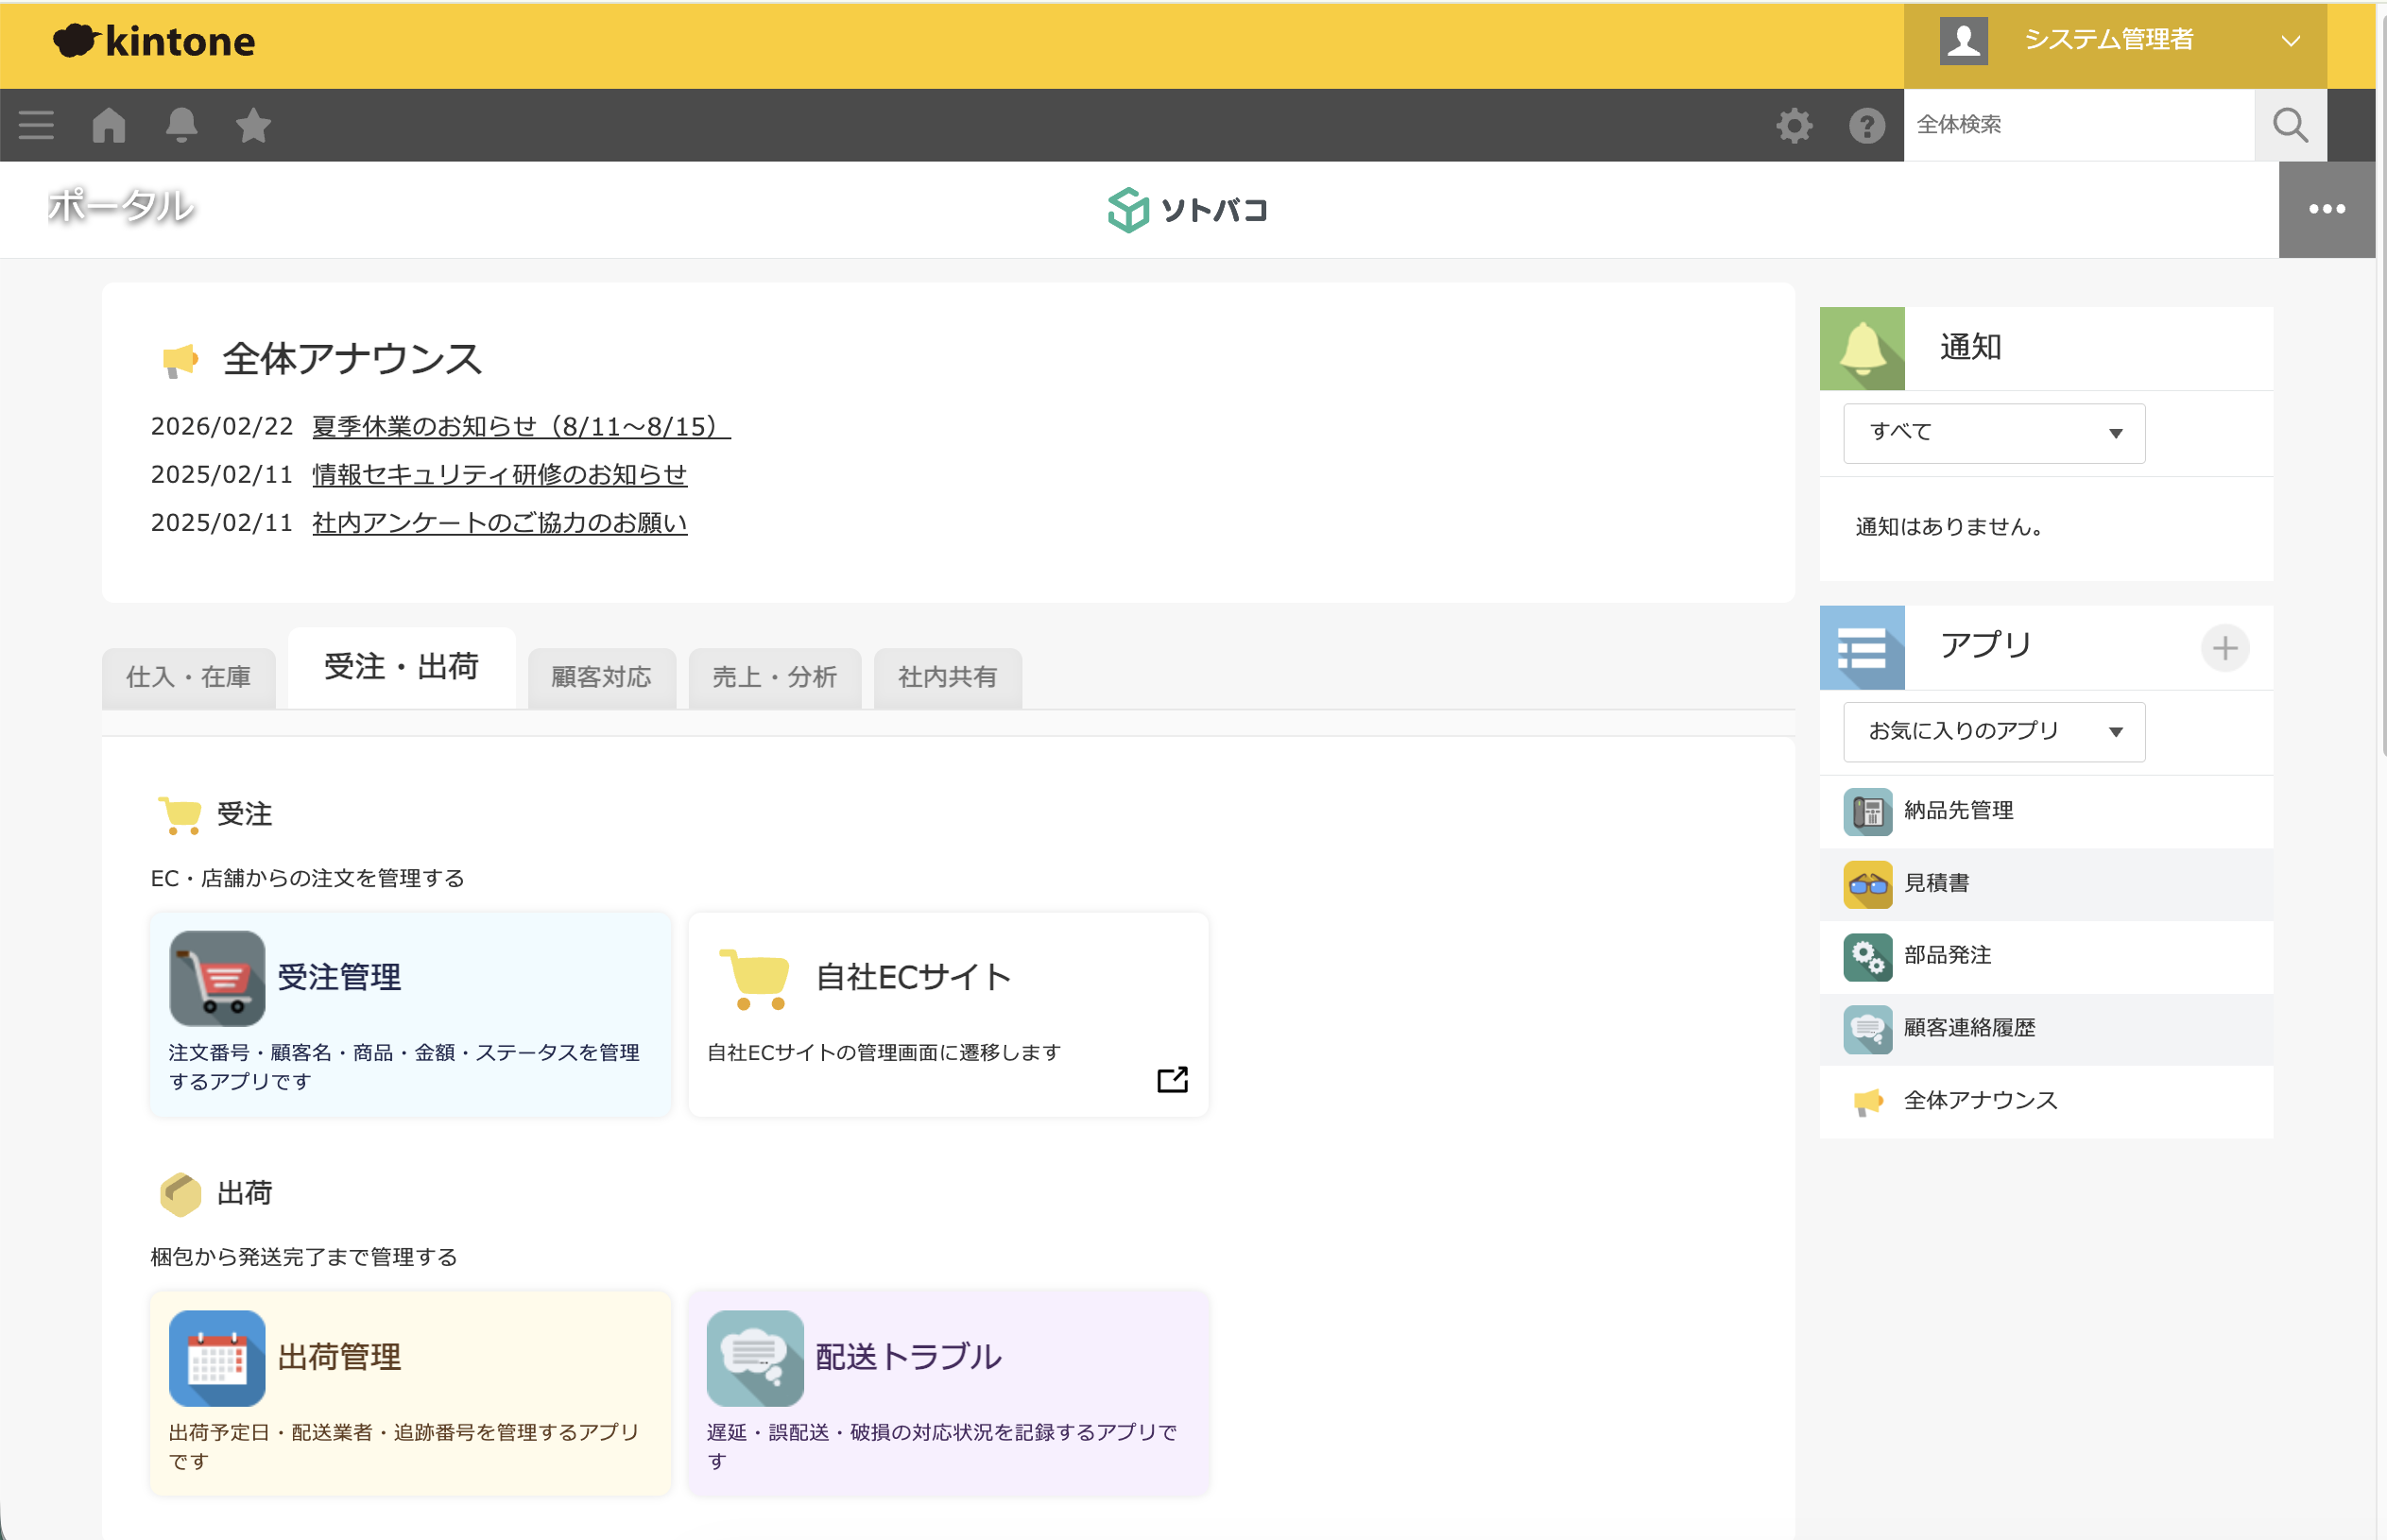Screen dimensions: 2387x1540
Task: Open the settings gear icon
Action: [1794, 125]
